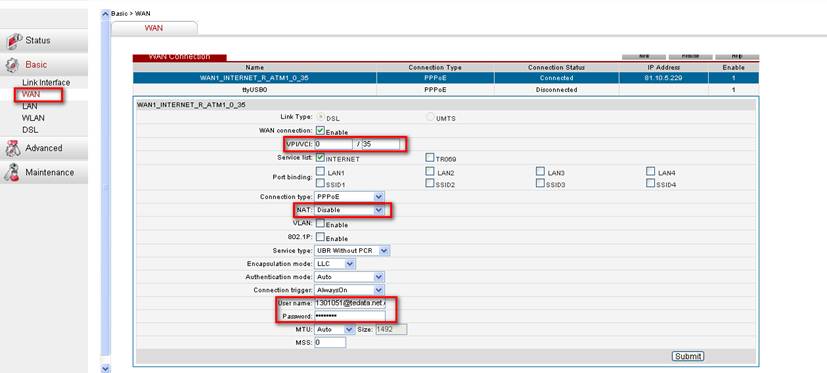Click the Status menu icon
Screen dimensions: 827x373
[x=15, y=41]
